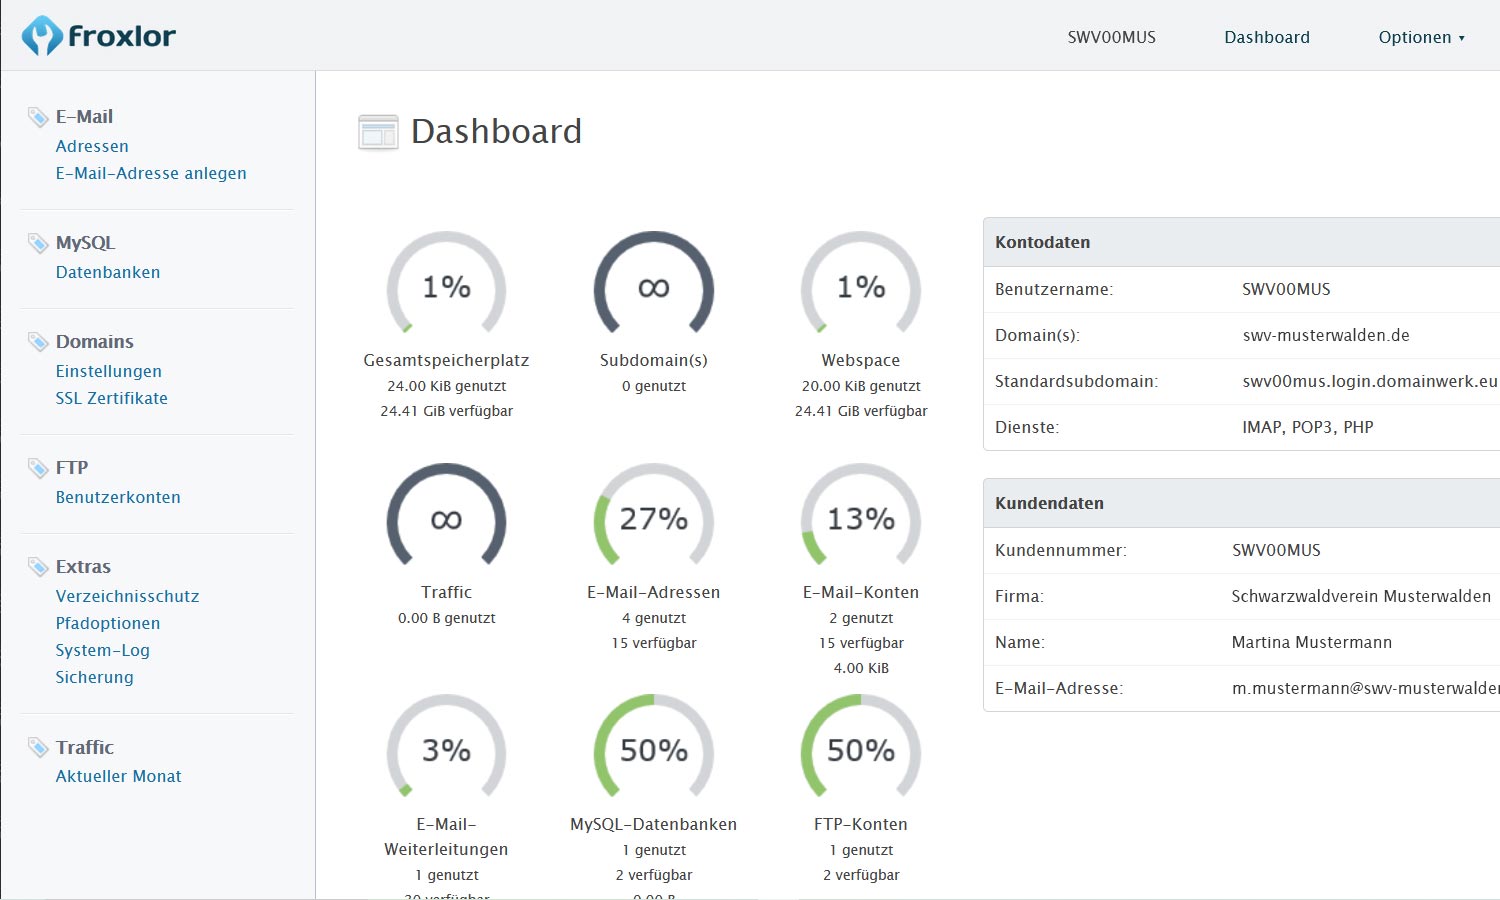Viewport: 1500px width, 900px height.
Task: Open Pfadoptionen link
Action: tap(108, 623)
